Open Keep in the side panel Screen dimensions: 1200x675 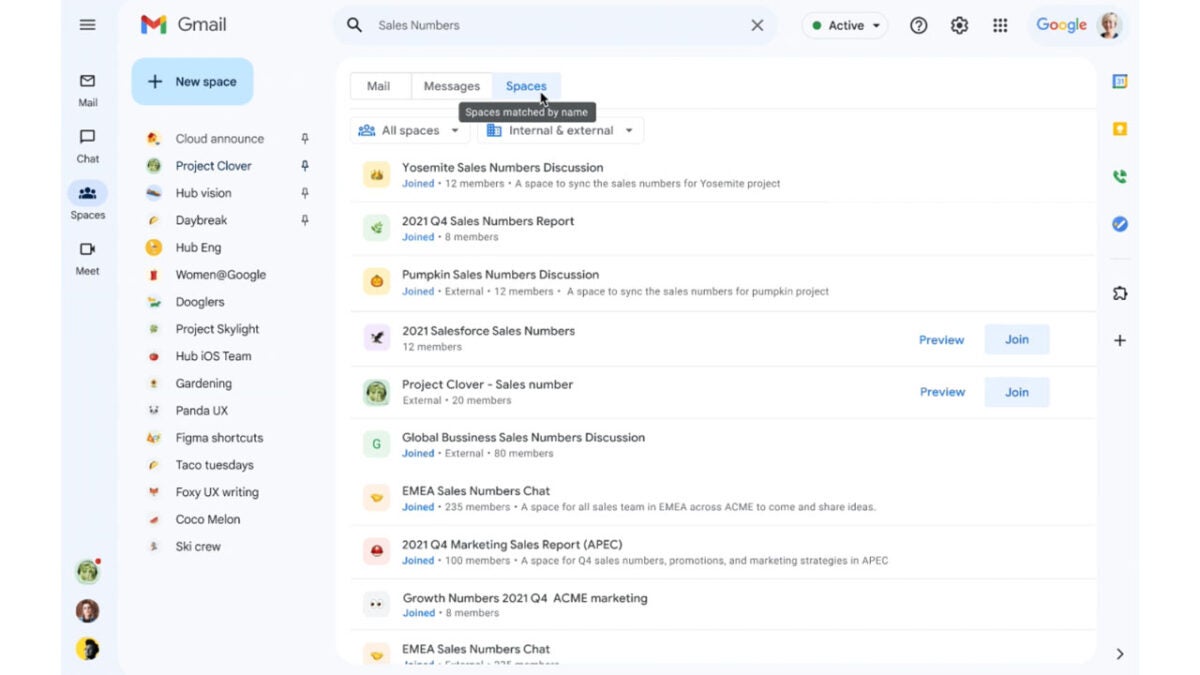coord(1120,129)
